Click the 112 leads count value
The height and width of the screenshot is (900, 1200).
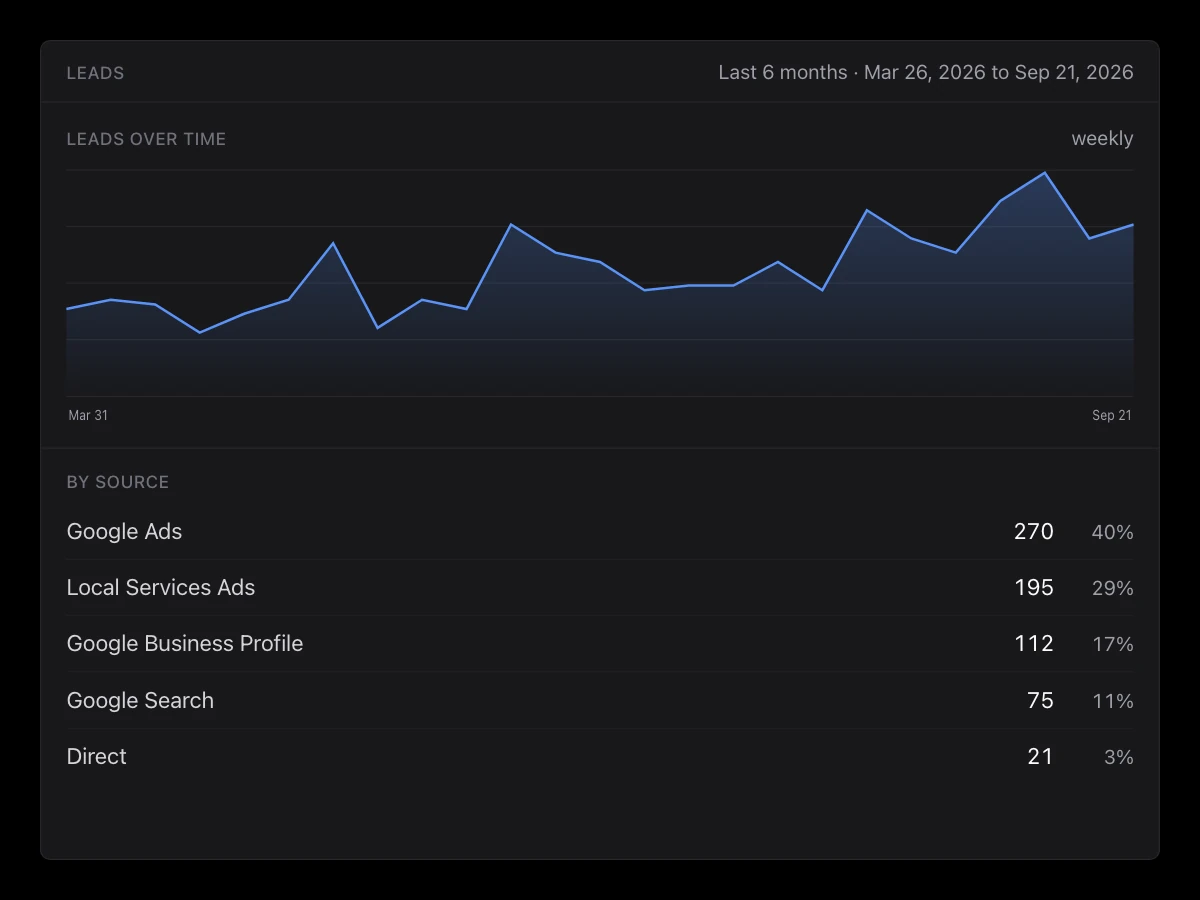coord(1034,644)
